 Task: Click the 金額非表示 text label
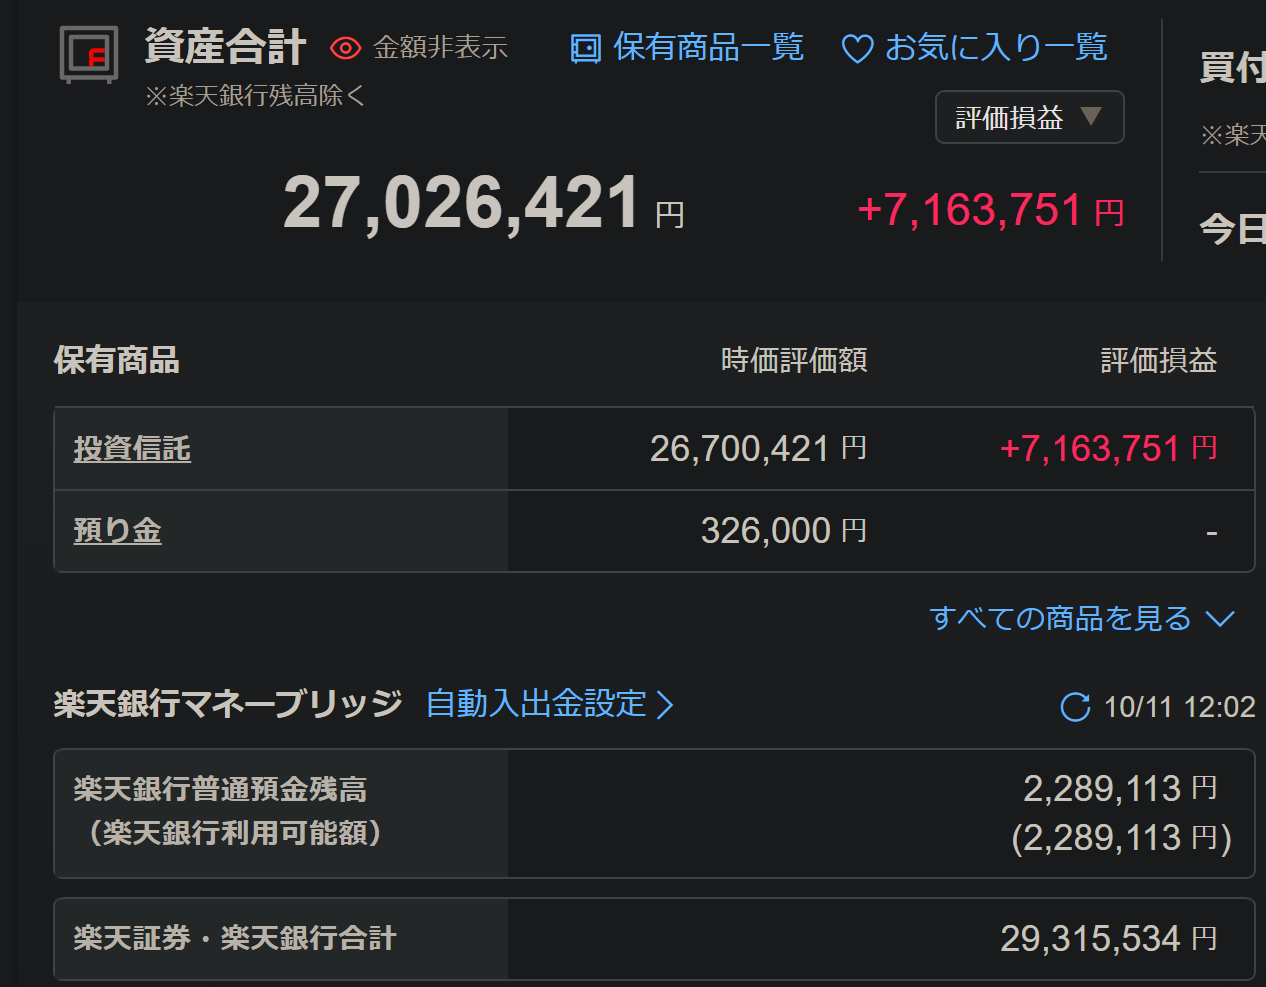pos(440,48)
